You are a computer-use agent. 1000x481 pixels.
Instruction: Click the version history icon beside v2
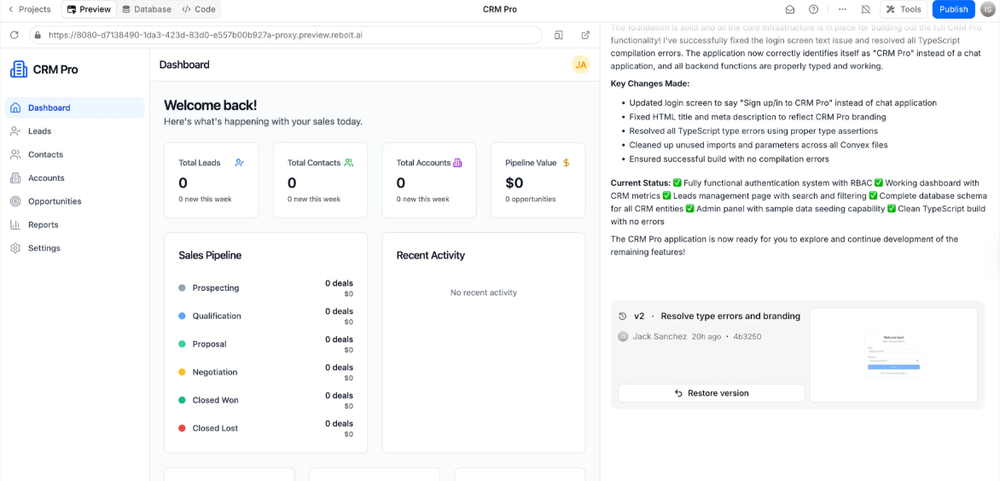coord(623,316)
